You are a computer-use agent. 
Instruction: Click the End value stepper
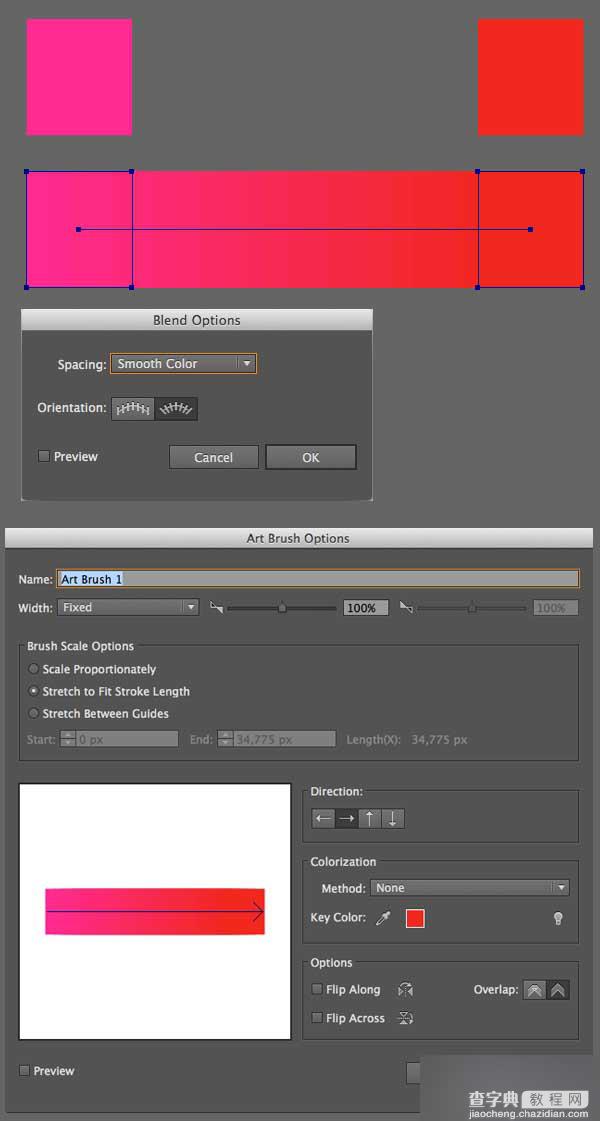pos(225,739)
